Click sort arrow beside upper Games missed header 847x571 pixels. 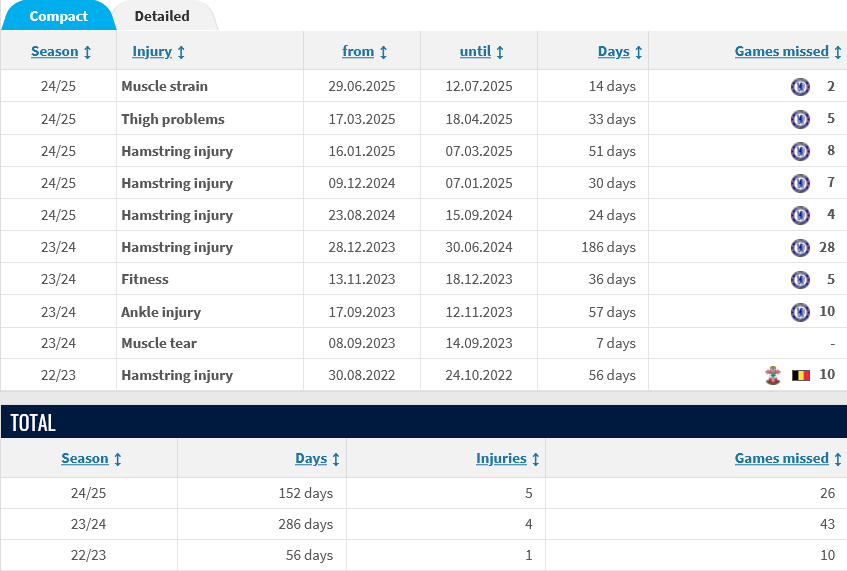click(x=838, y=52)
